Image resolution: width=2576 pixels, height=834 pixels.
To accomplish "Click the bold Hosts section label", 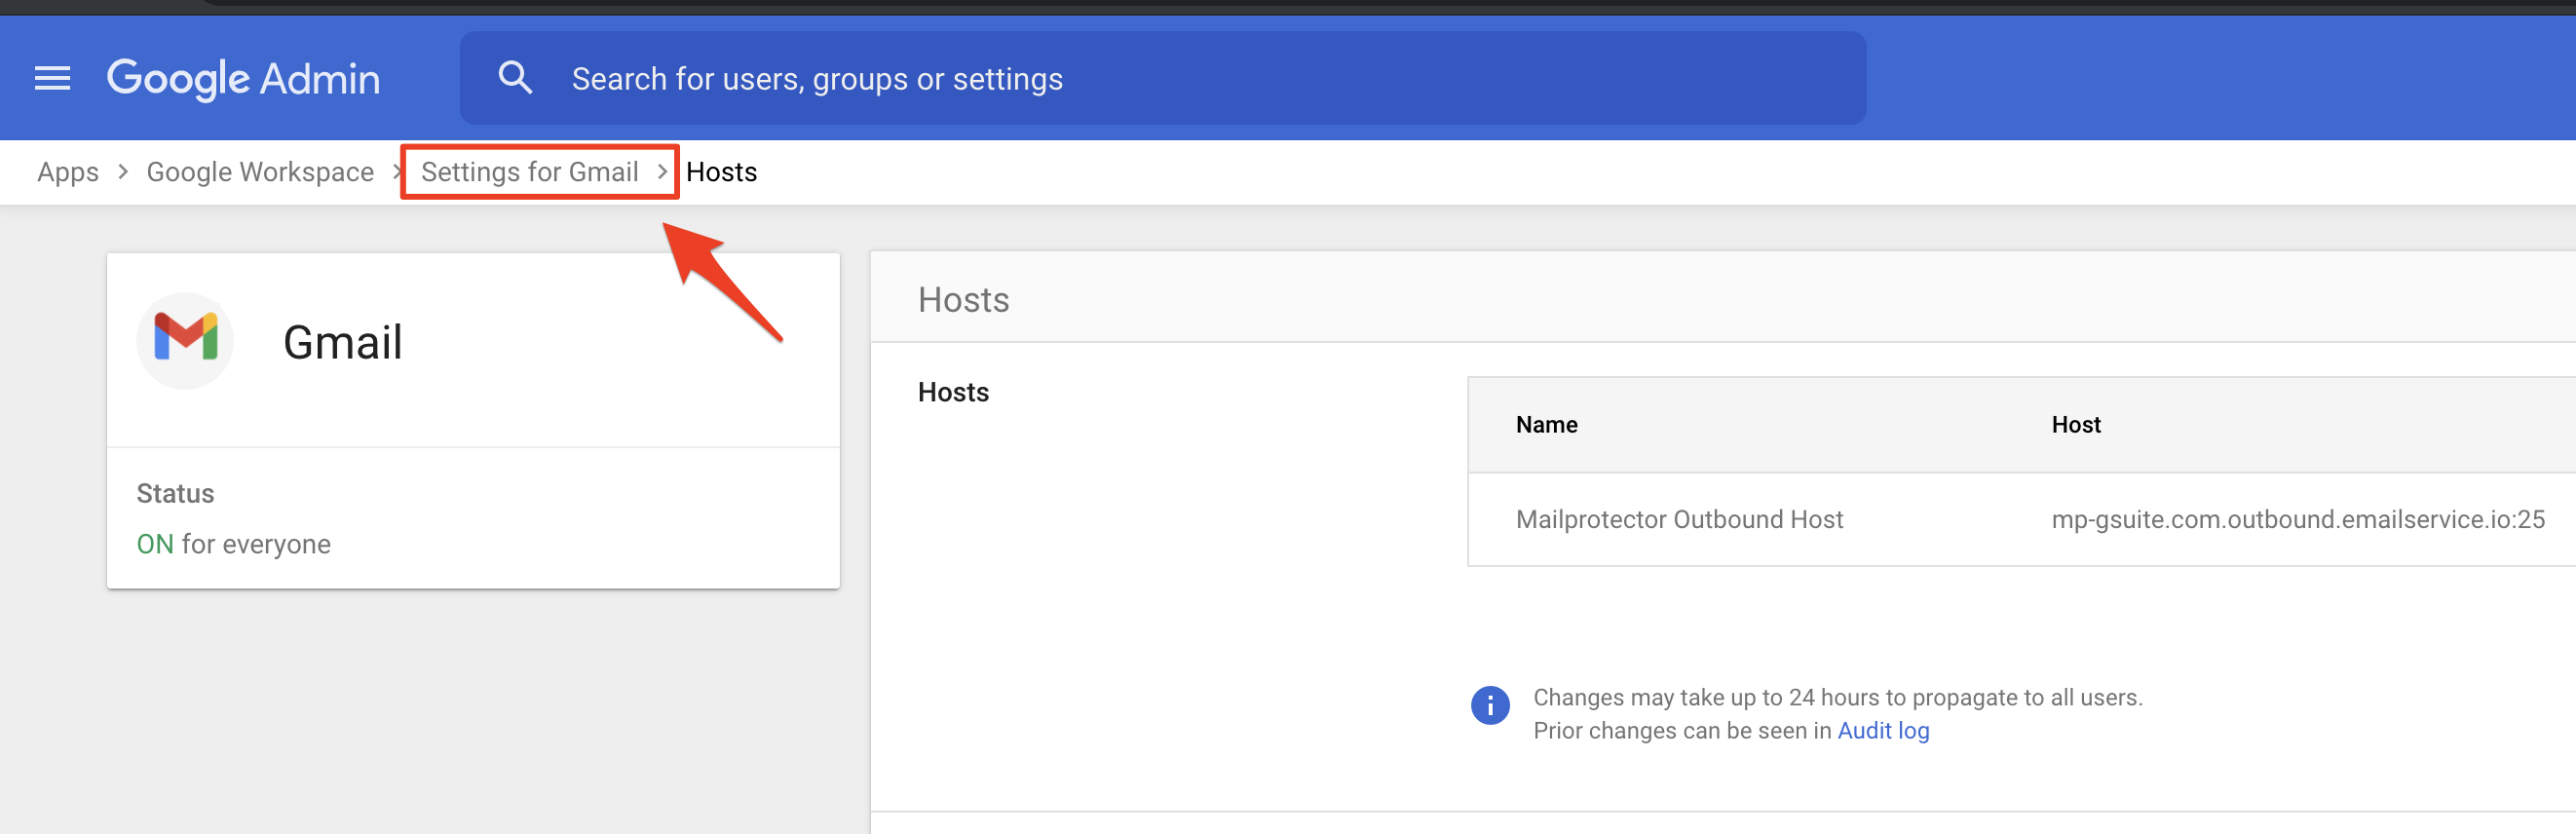I will [x=953, y=392].
